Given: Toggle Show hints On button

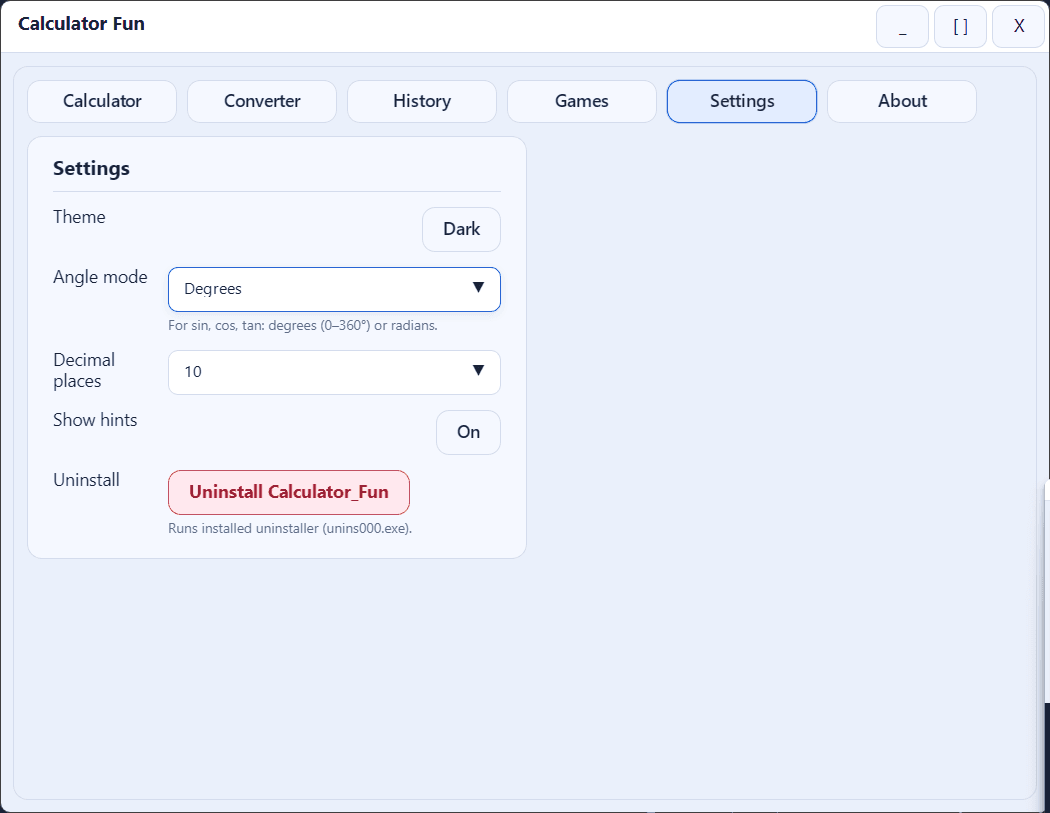Looking at the screenshot, I should [x=468, y=432].
